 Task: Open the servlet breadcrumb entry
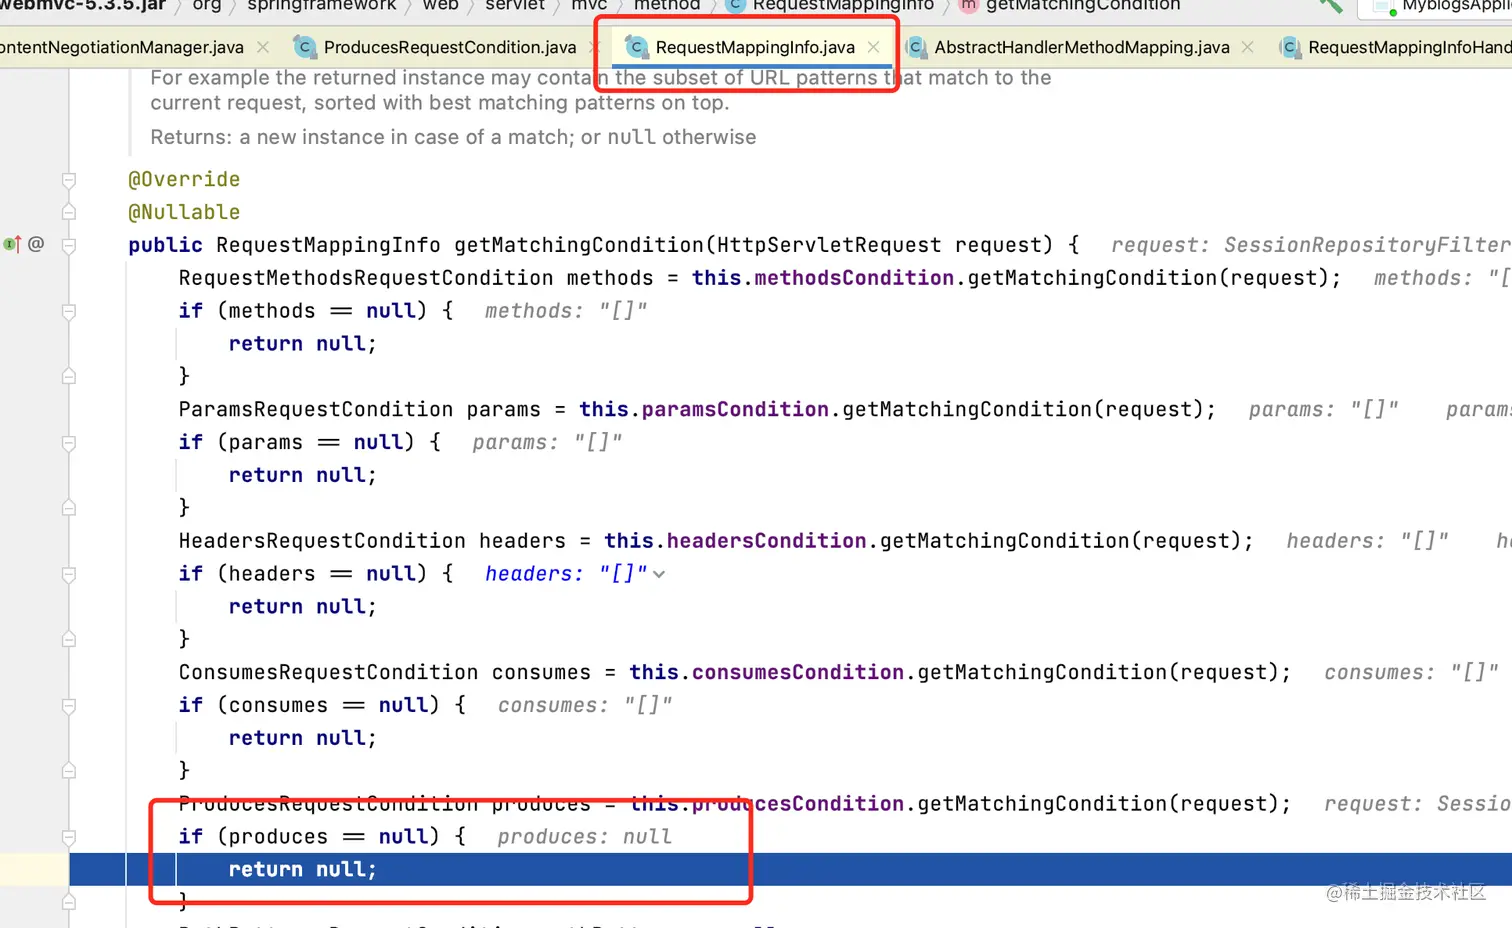[513, 6]
